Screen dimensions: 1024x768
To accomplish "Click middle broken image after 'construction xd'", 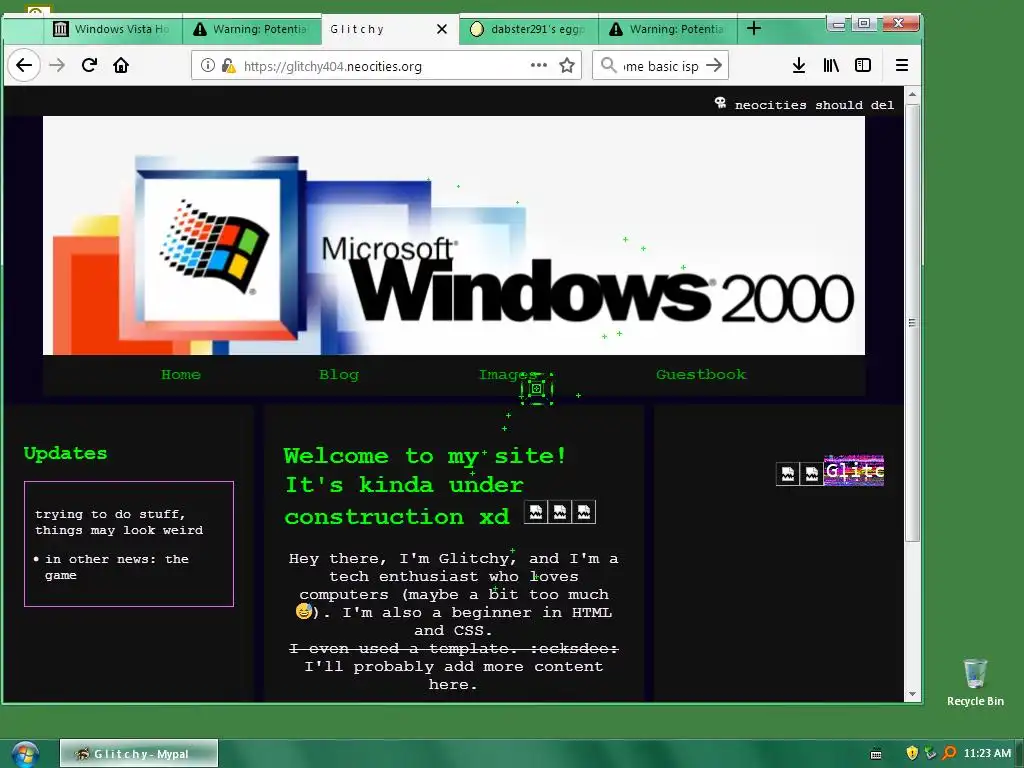I will click(560, 512).
